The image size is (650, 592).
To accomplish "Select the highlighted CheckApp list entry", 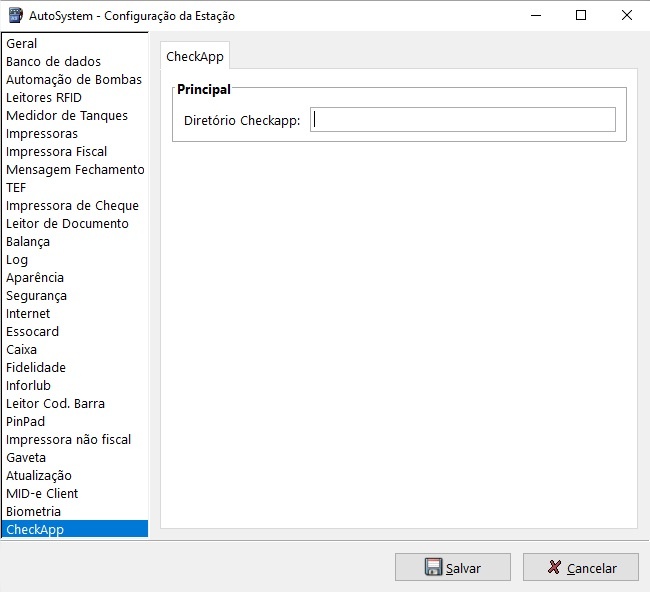I will point(75,529).
